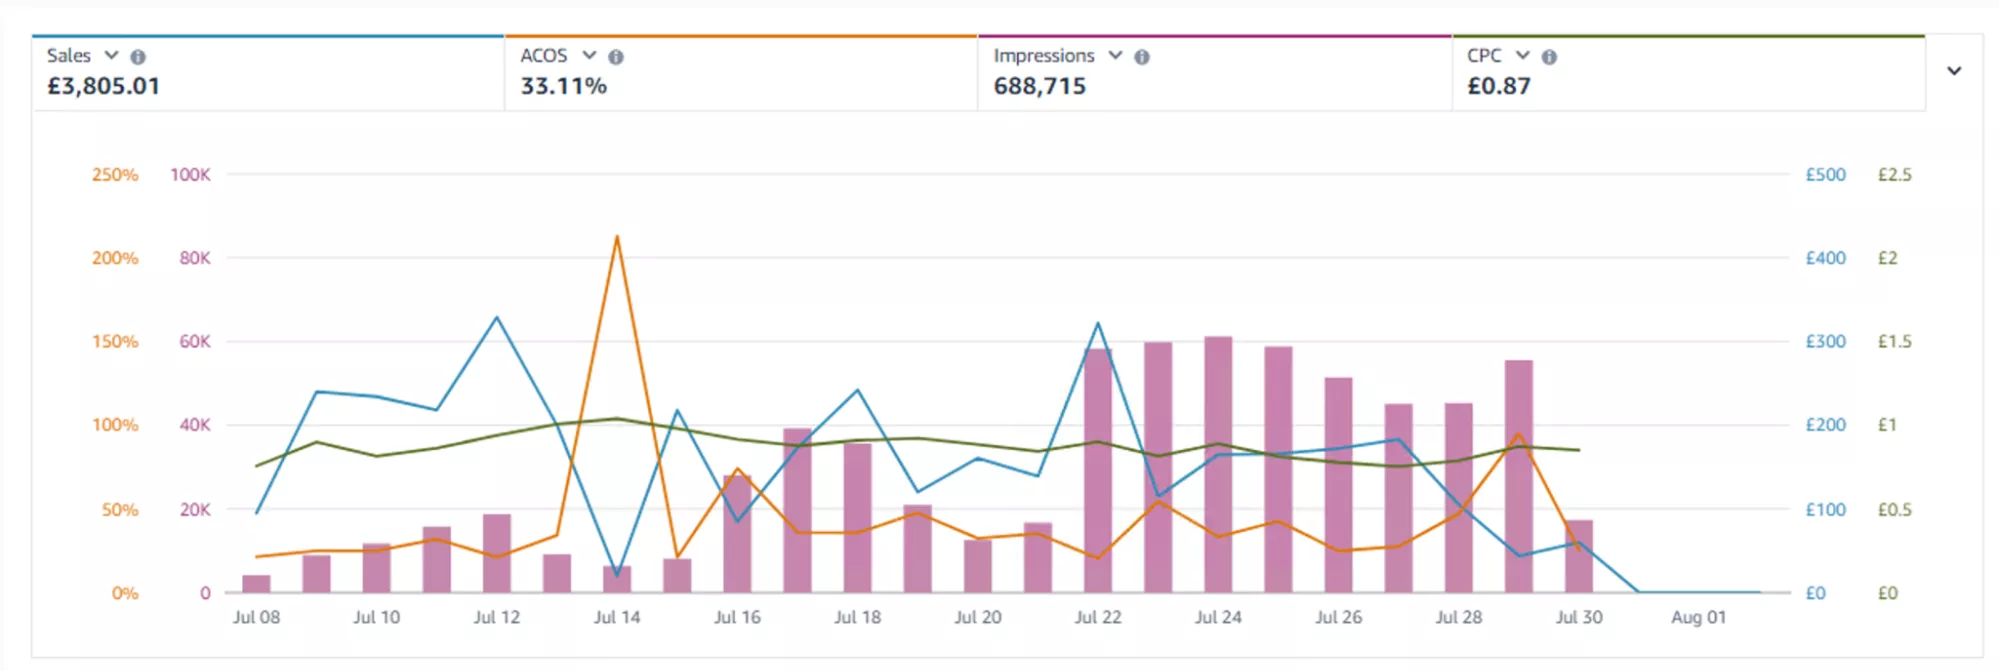
Task: Expand the ACOS metric dropdown chevron
Action: tap(589, 56)
